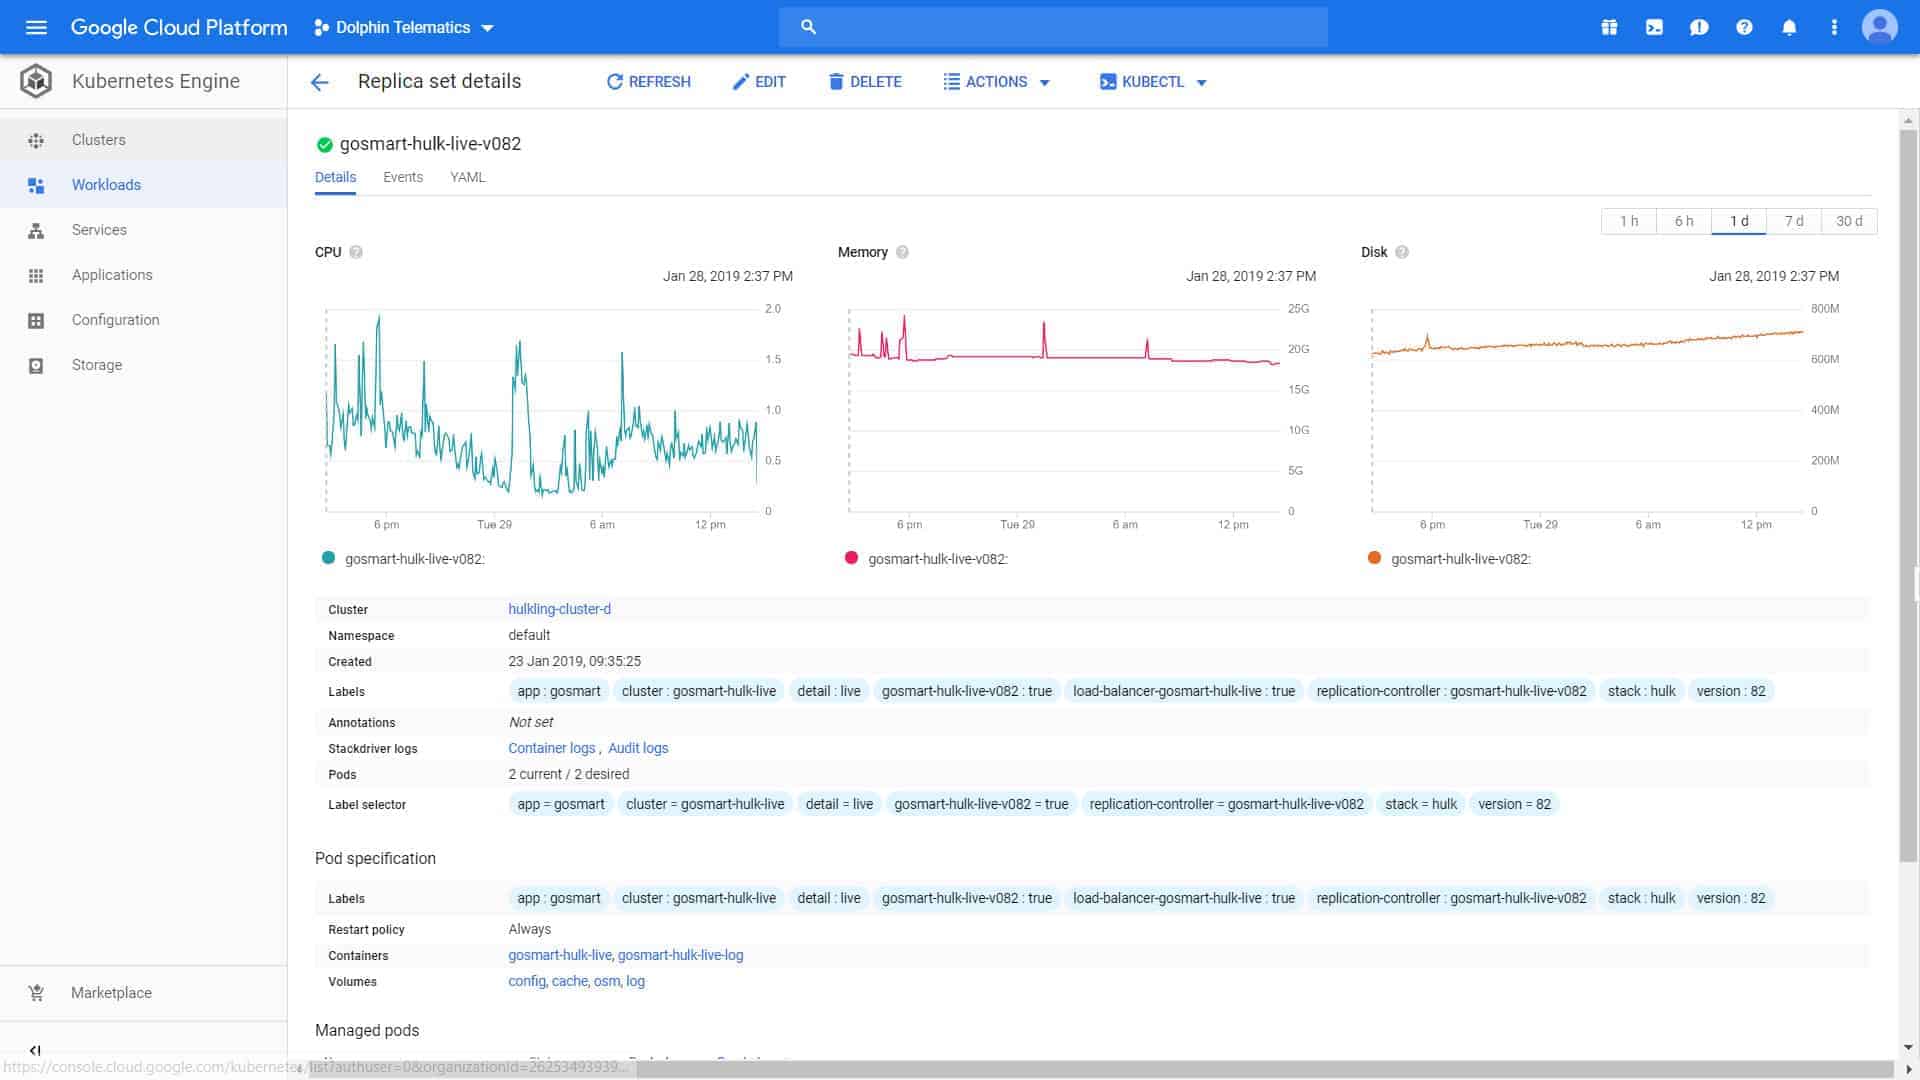The height and width of the screenshot is (1080, 1920).
Task: Open the log volume link
Action: click(x=635, y=981)
